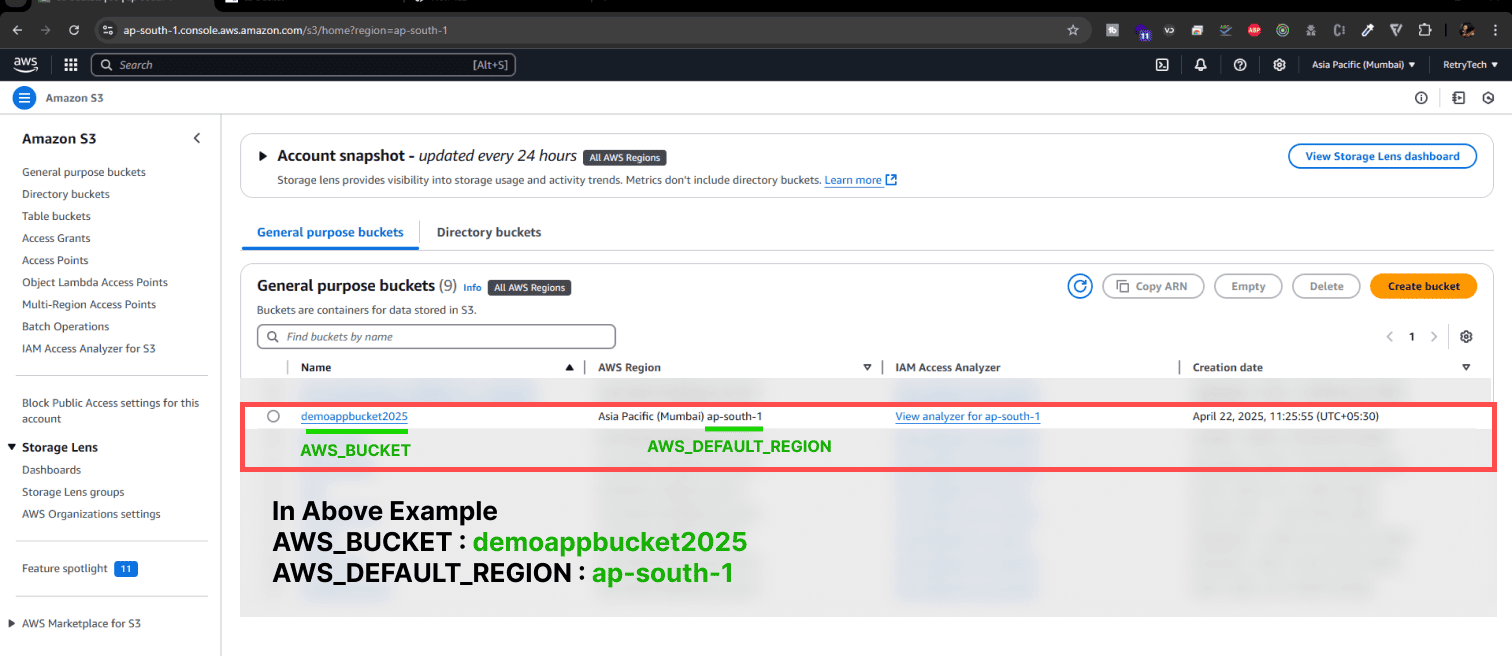Open the Asia Pacific (Mumbai) region dropdown
1512x656 pixels.
pyautogui.click(x=1363, y=65)
